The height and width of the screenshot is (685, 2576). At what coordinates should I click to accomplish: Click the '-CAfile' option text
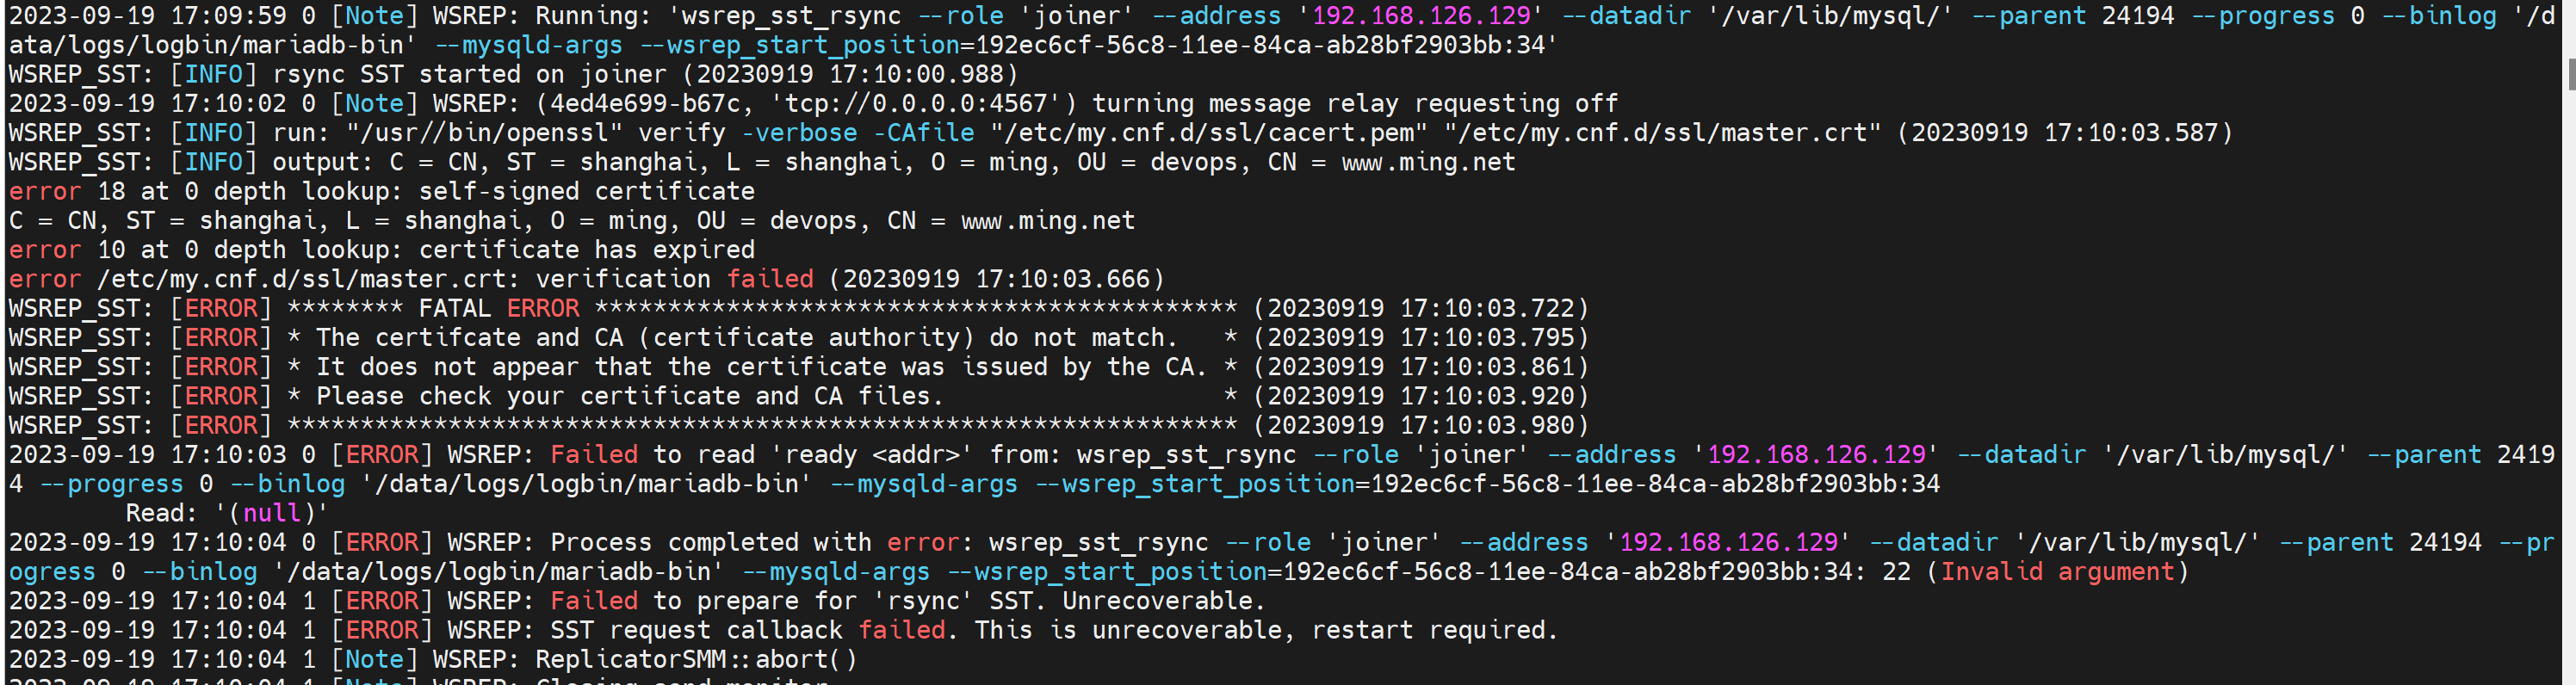point(923,133)
